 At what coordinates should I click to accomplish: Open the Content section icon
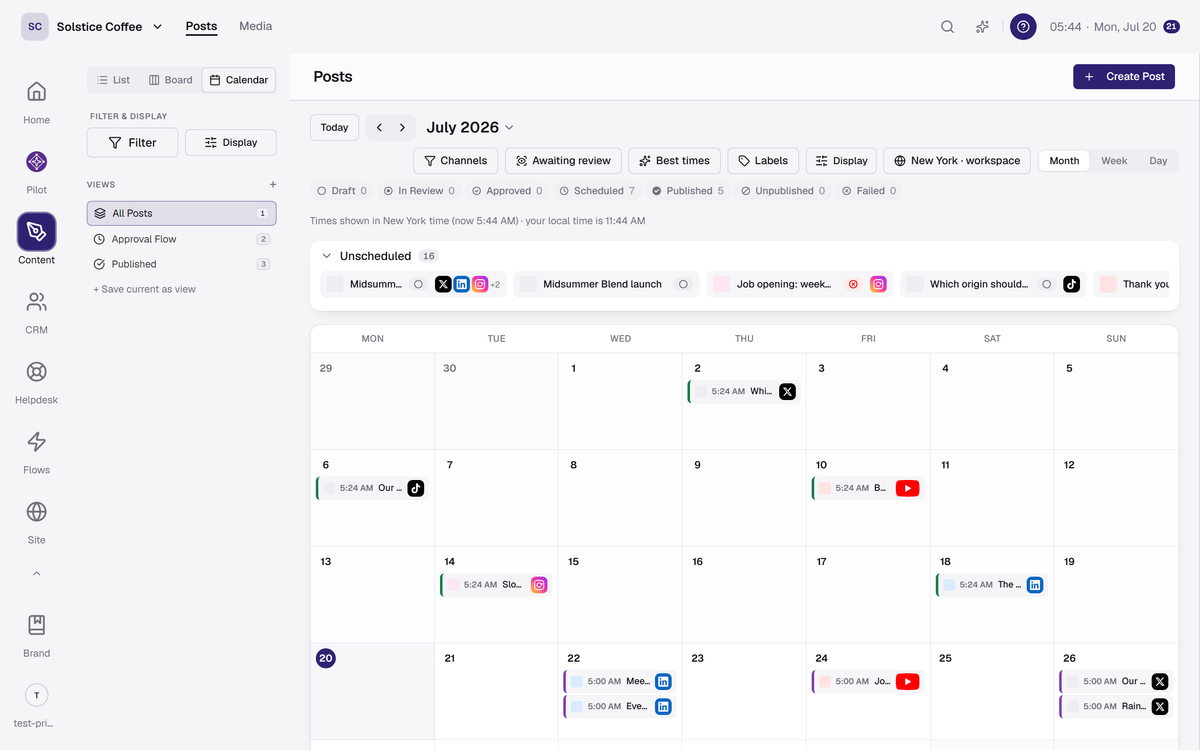tap(36, 232)
